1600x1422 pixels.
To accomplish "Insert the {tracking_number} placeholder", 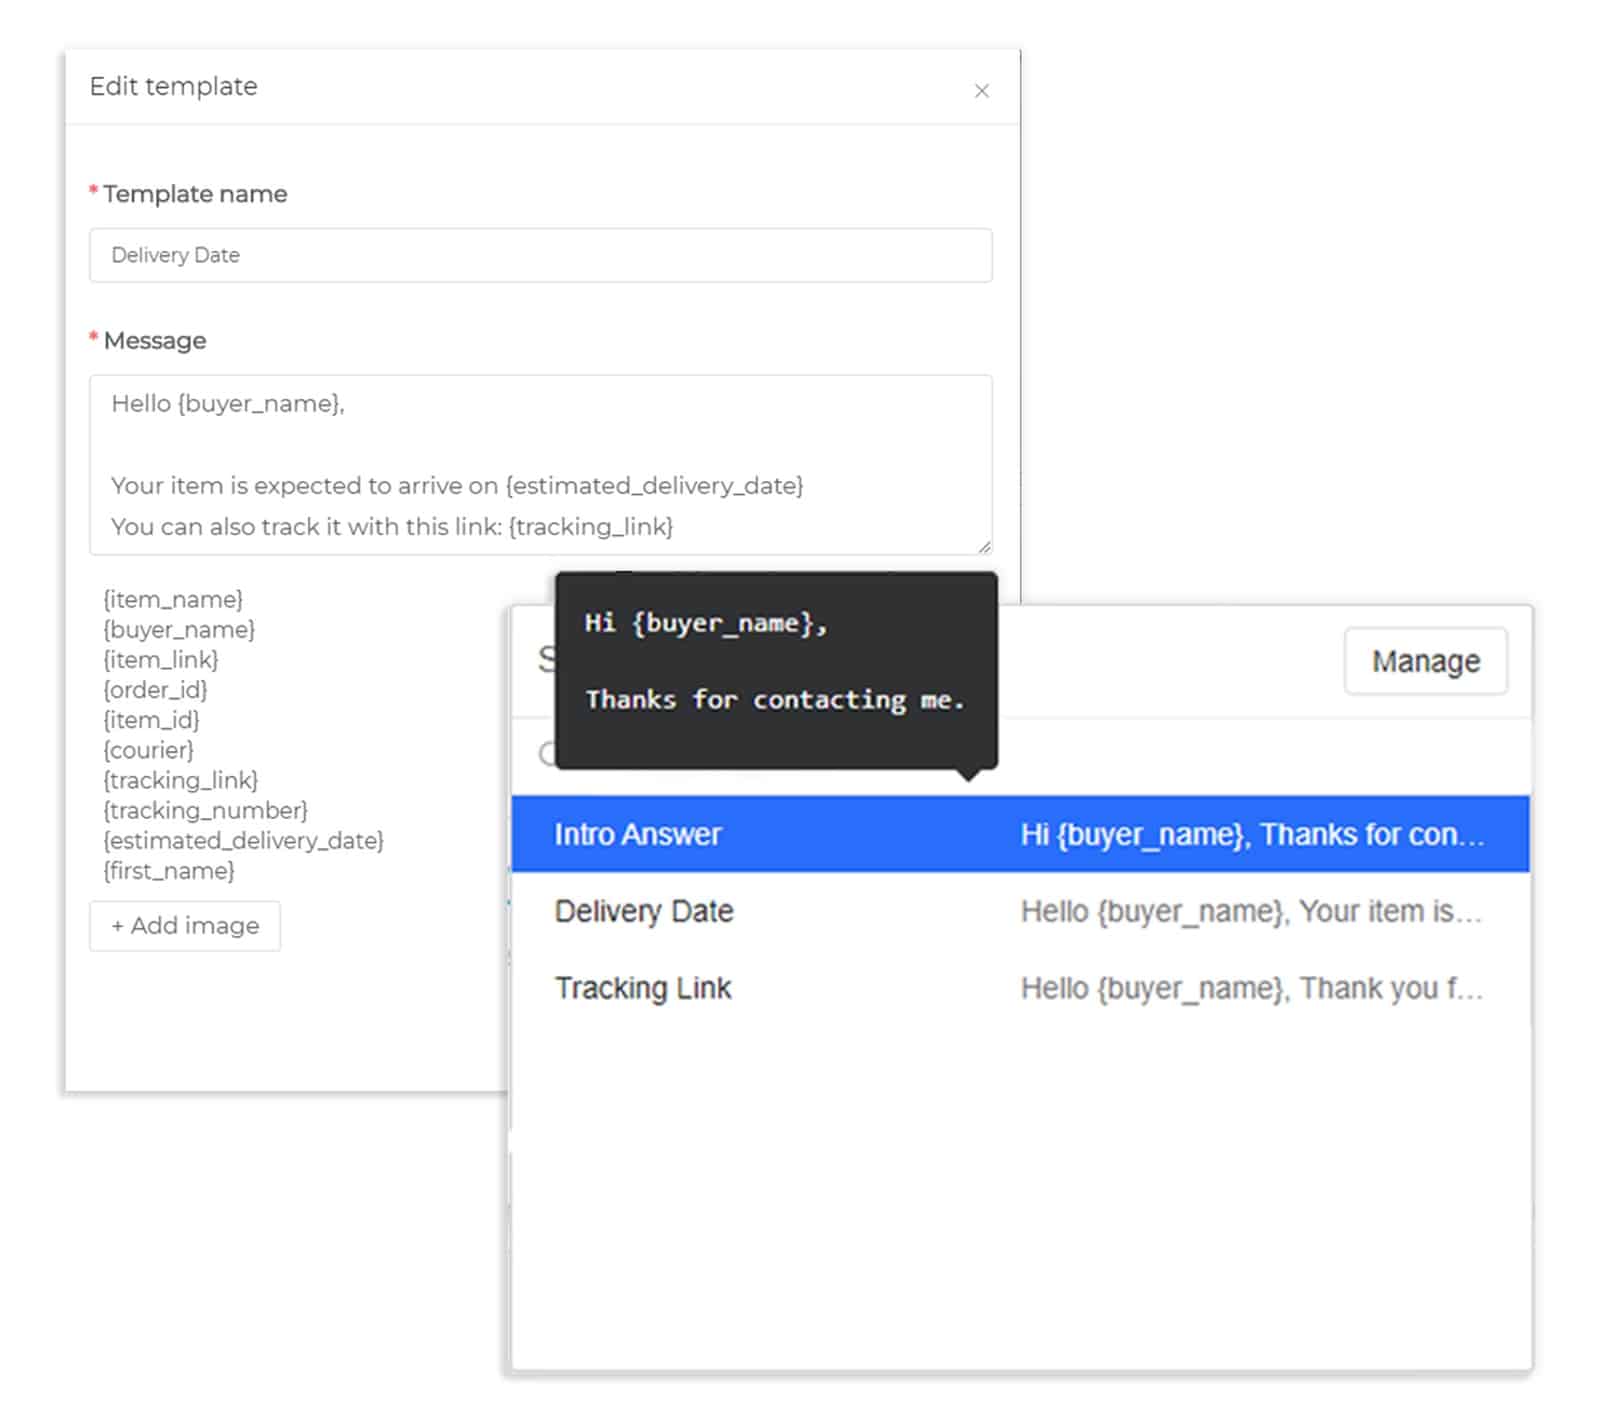I will coord(204,810).
